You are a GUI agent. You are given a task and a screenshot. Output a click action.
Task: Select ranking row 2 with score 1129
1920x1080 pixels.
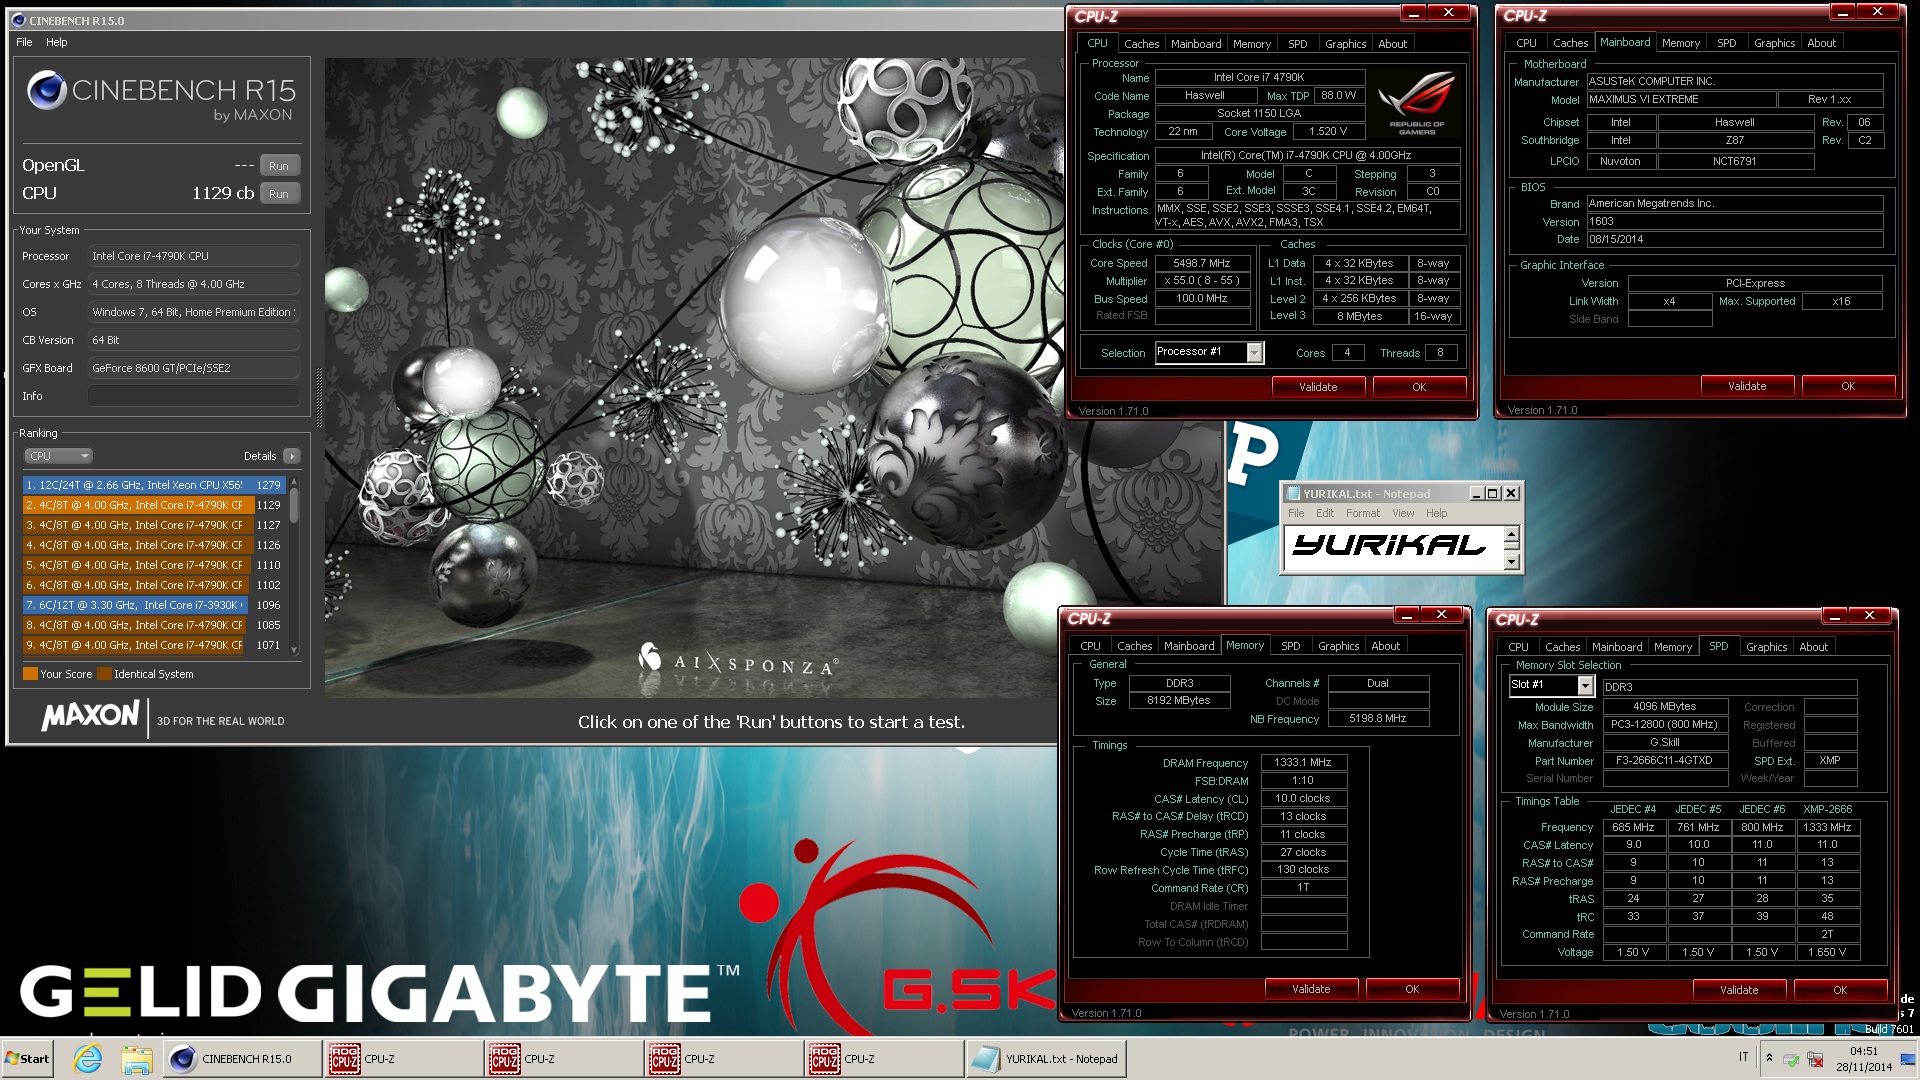[154, 505]
